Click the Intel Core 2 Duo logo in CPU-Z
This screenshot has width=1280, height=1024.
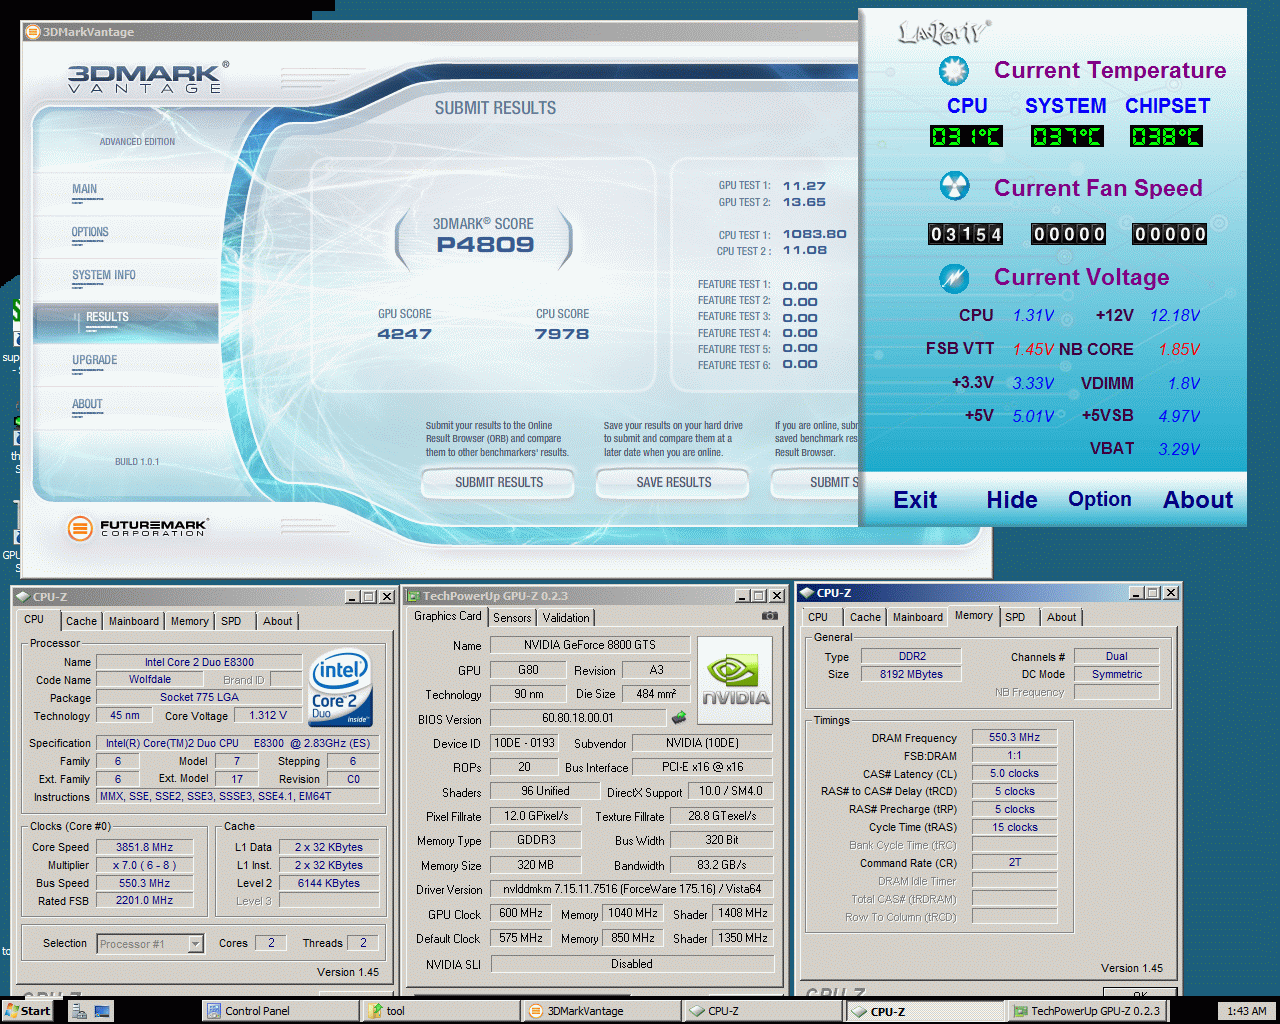pyautogui.click(x=341, y=687)
